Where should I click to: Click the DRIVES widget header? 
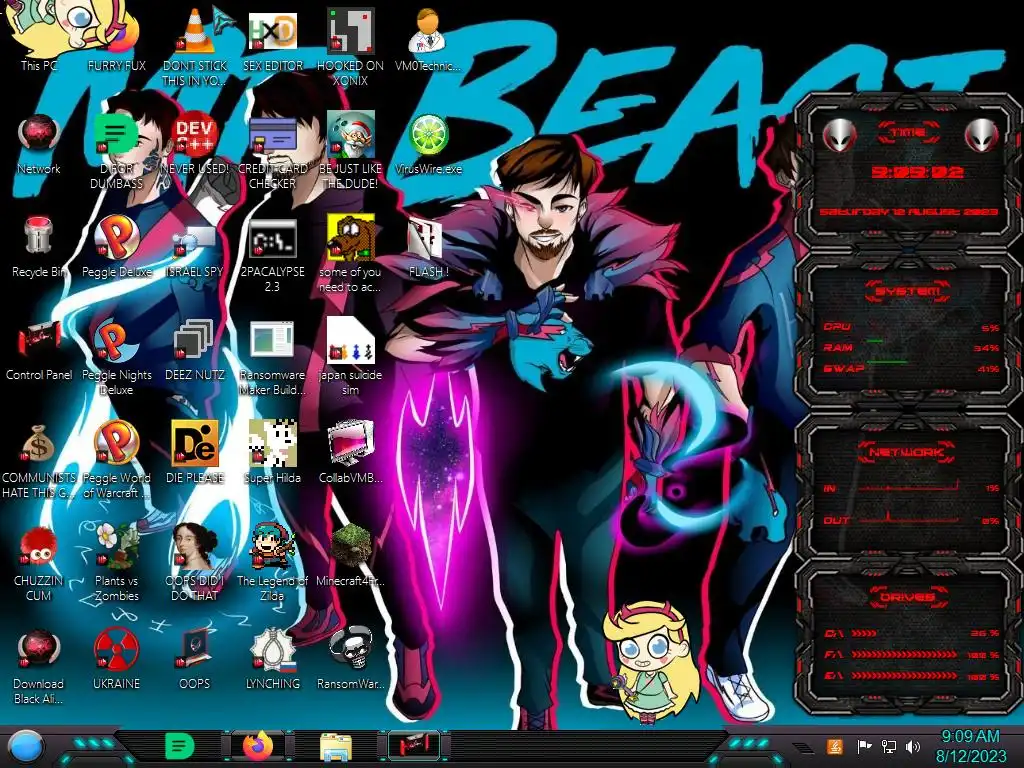pyautogui.click(x=908, y=597)
